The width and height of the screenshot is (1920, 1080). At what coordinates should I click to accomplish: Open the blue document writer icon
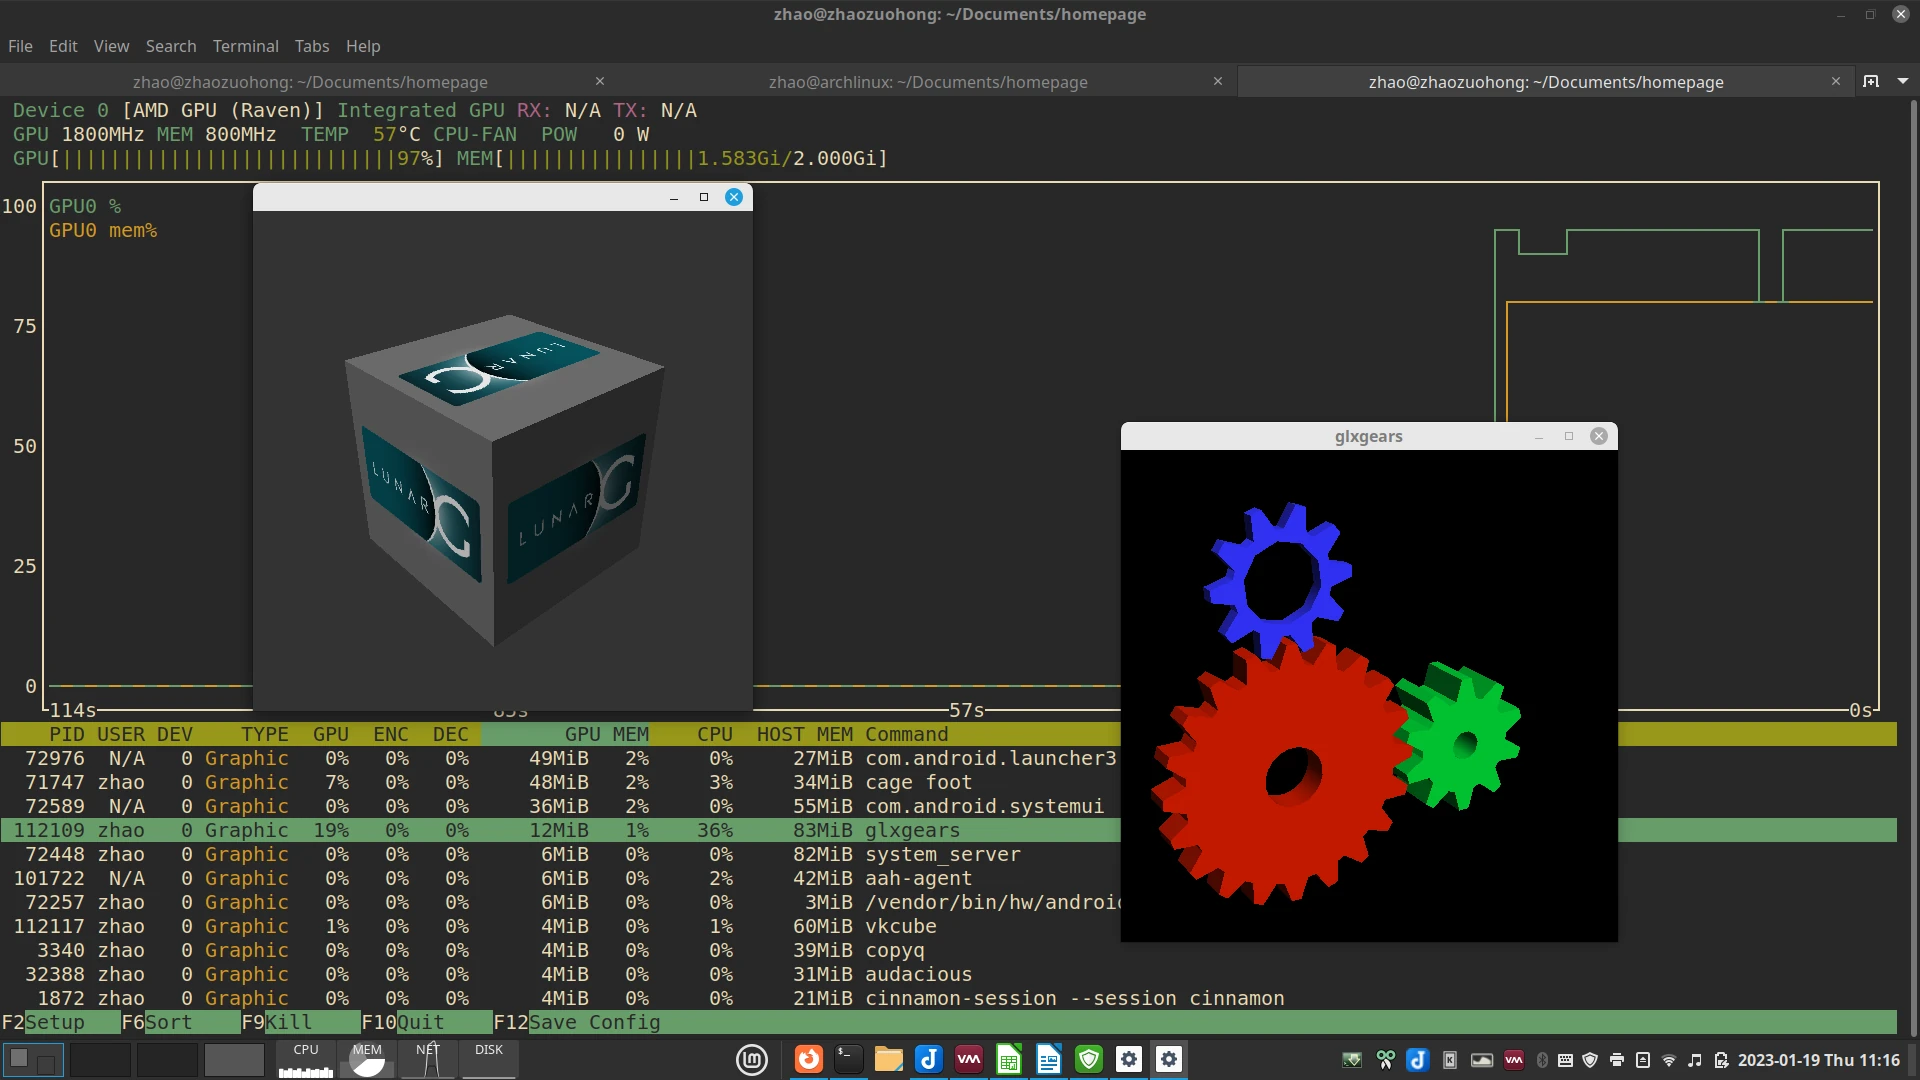[x=1048, y=1059]
